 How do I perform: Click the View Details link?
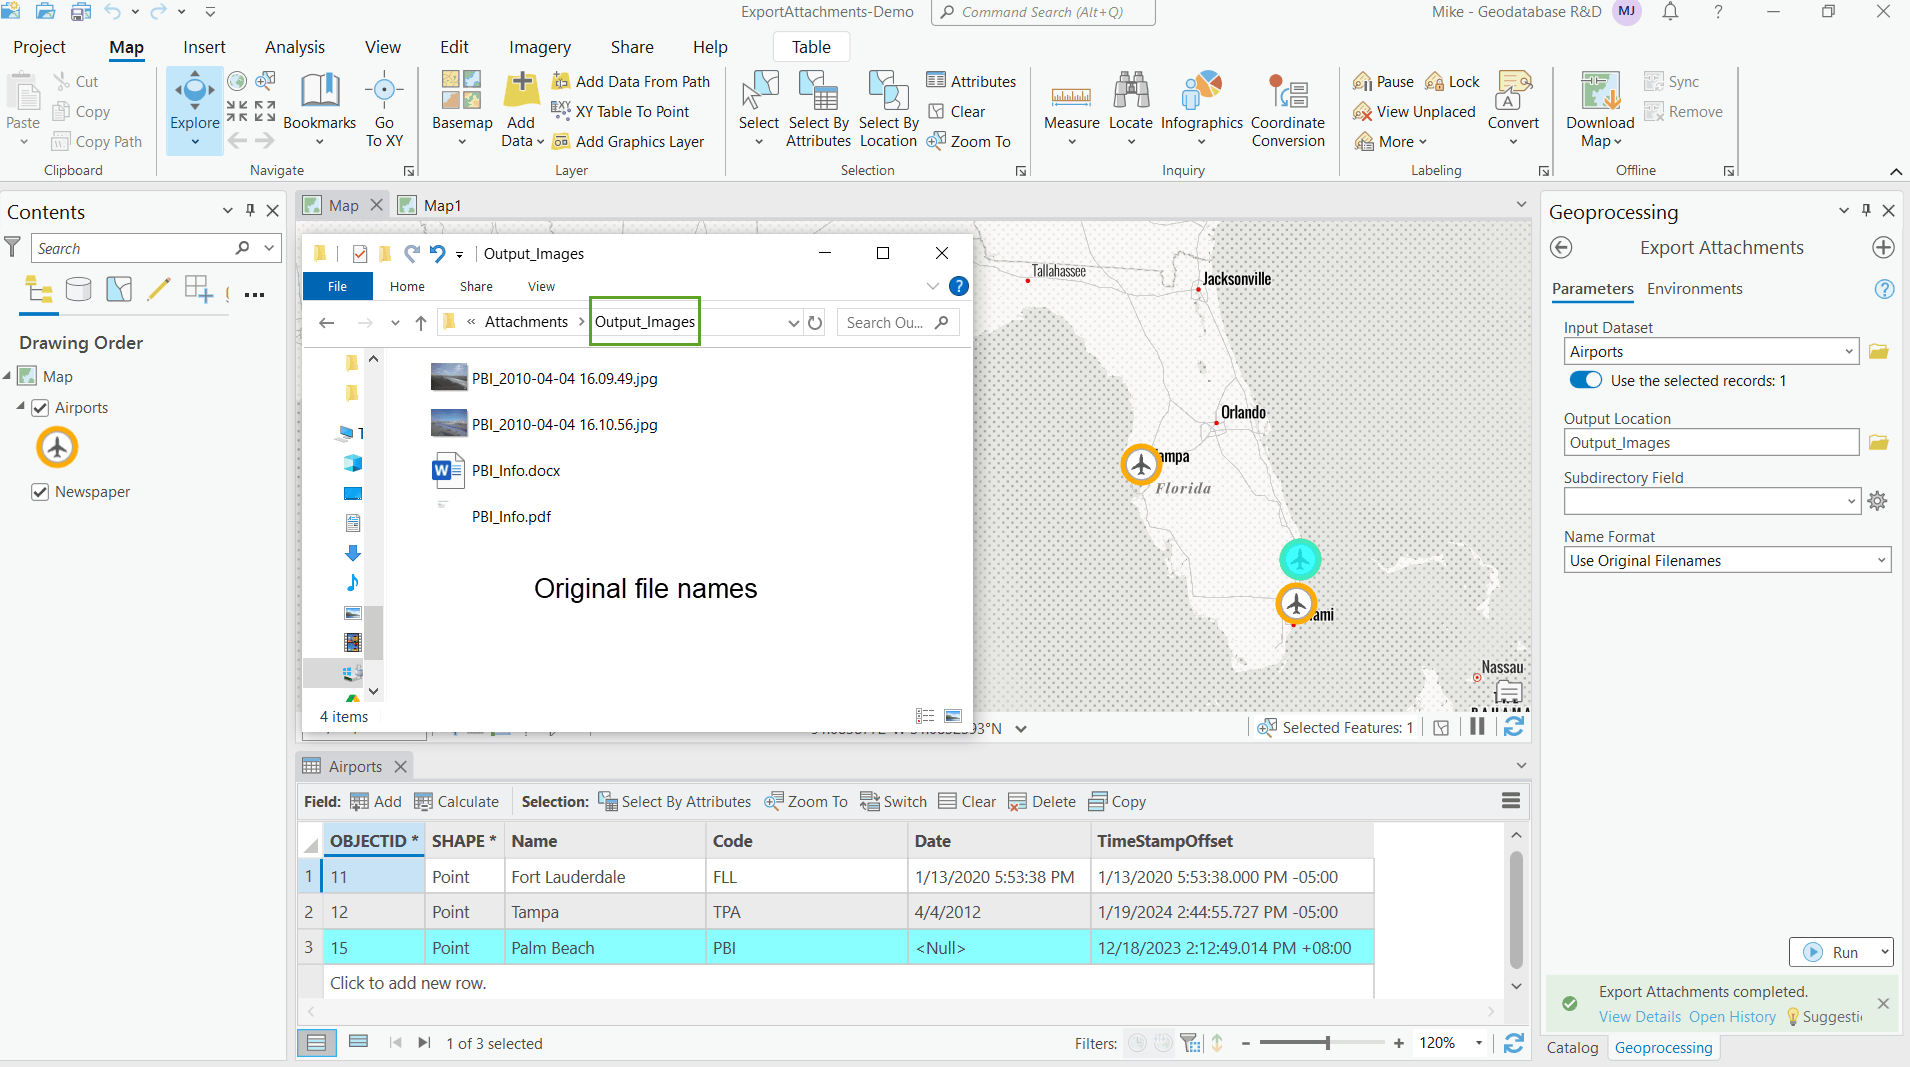click(x=1639, y=1016)
